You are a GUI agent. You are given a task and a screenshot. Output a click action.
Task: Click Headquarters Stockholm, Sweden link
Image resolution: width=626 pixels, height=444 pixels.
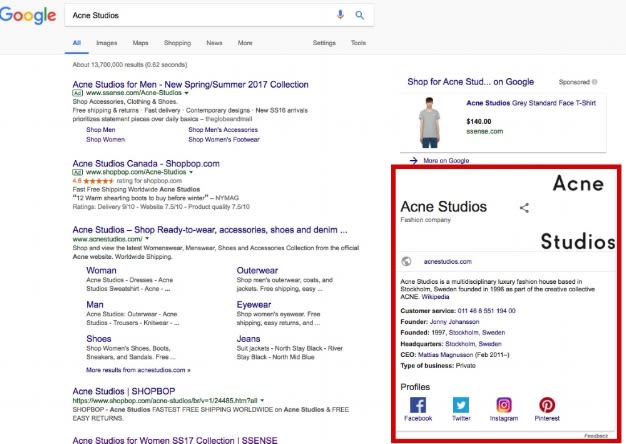473,344
